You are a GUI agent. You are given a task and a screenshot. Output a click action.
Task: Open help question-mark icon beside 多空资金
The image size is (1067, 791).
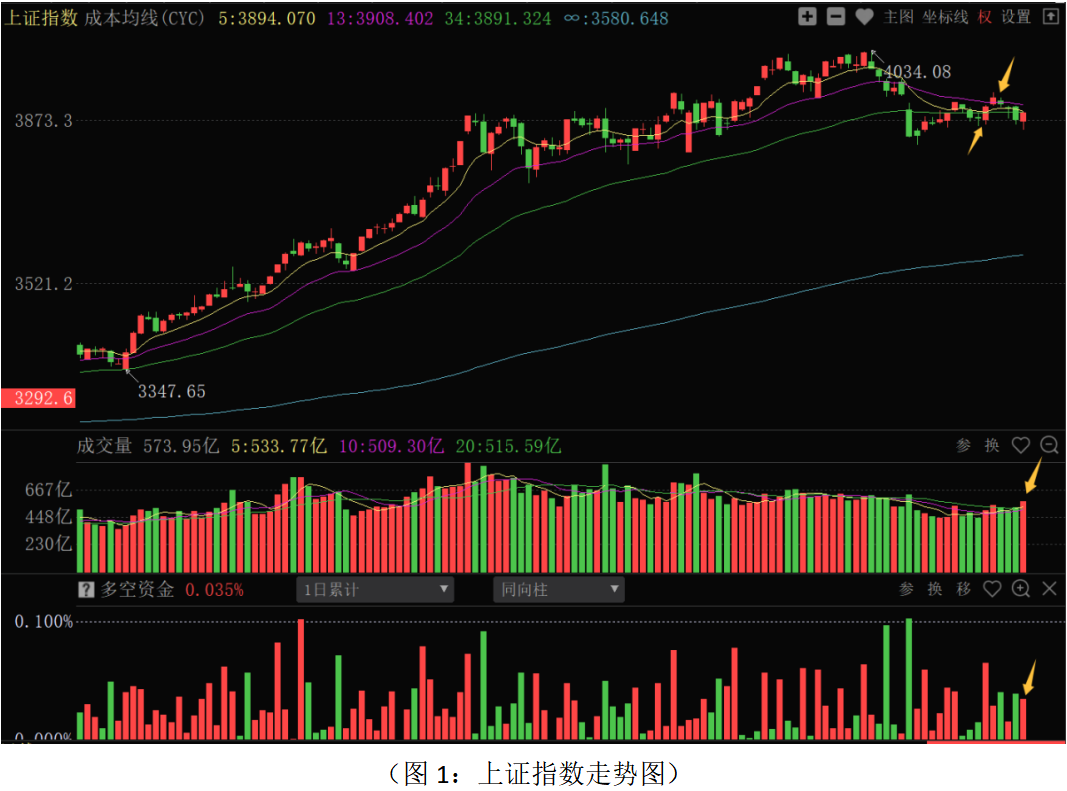[86, 590]
